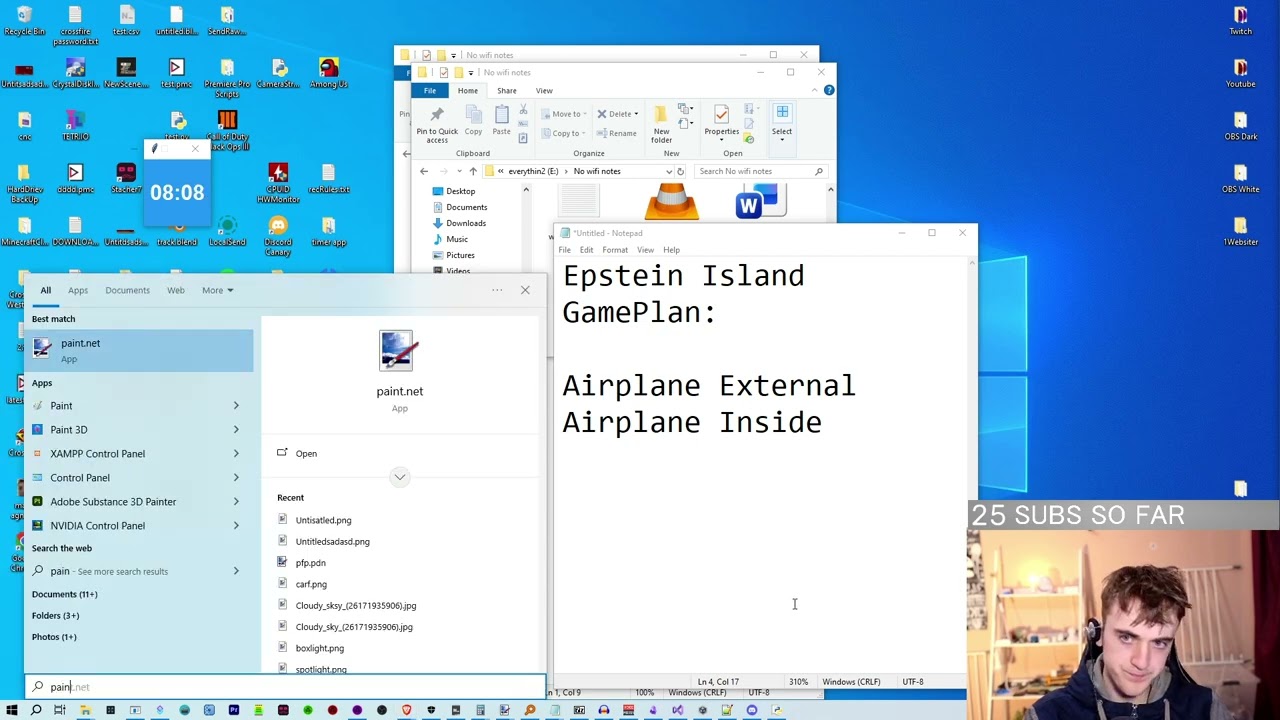Open the More filter dropdown

pyautogui.click(x=217, y=290)
